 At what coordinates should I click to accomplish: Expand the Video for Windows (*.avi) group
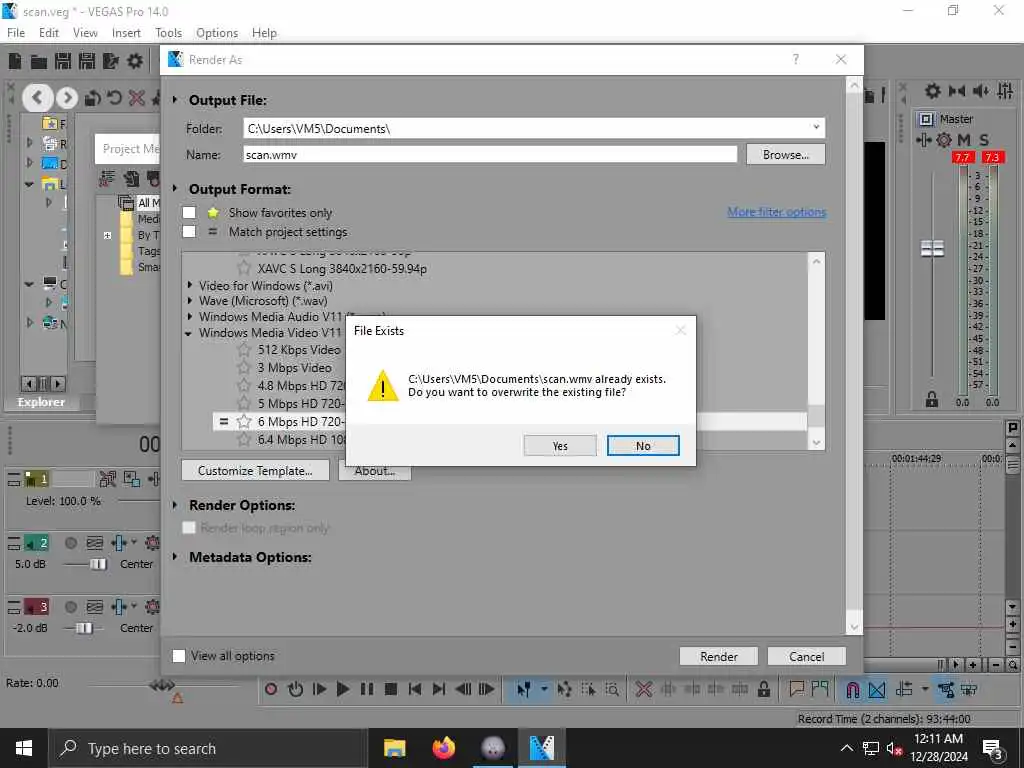[189, 285]
